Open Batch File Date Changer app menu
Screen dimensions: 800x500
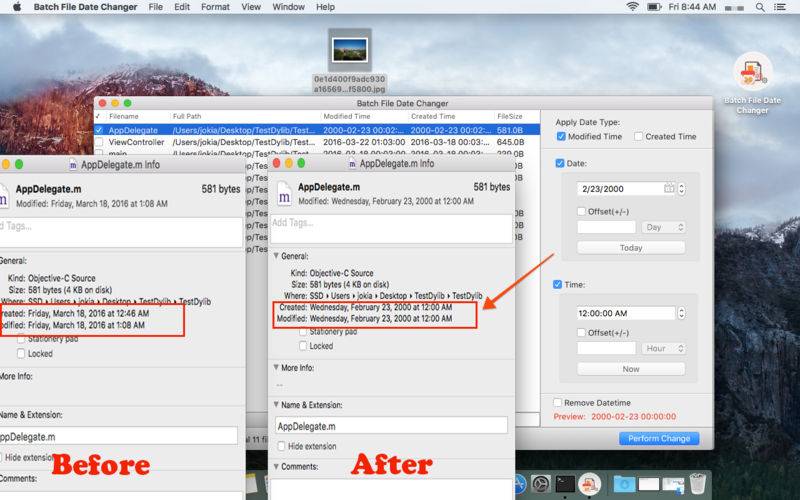click(85, 7)
